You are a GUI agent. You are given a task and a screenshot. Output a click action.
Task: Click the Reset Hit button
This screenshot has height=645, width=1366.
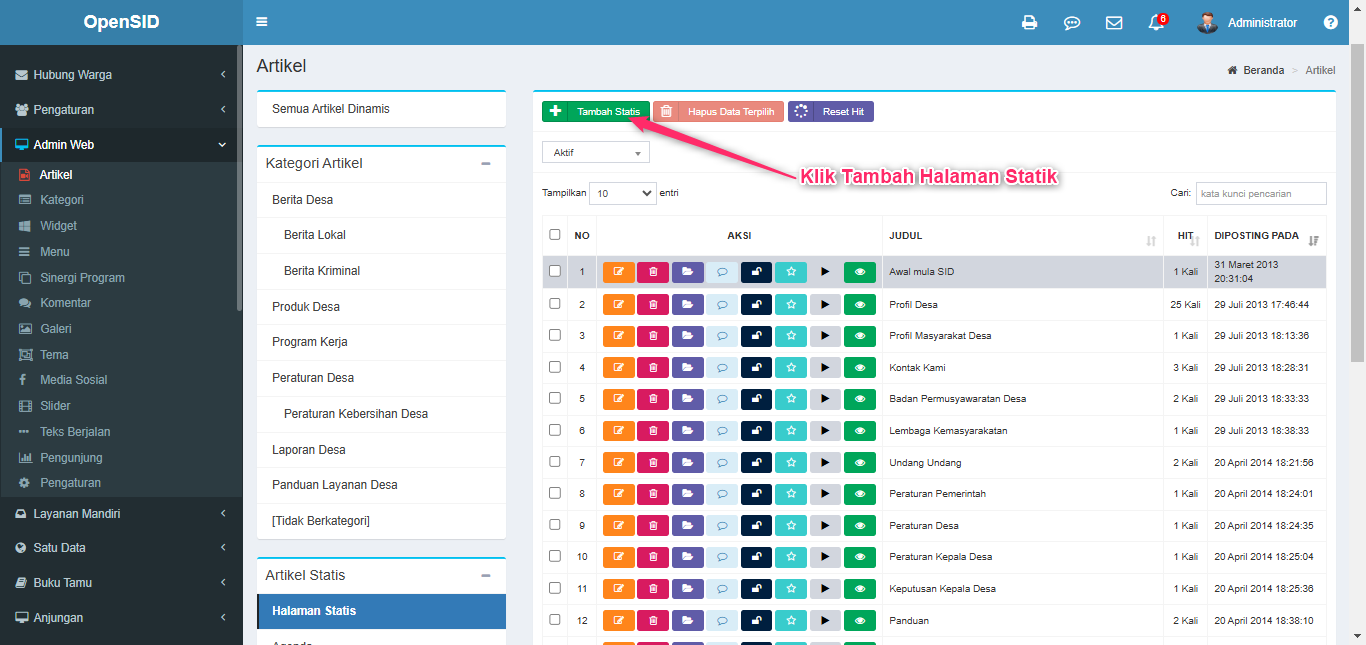(831, 111)
